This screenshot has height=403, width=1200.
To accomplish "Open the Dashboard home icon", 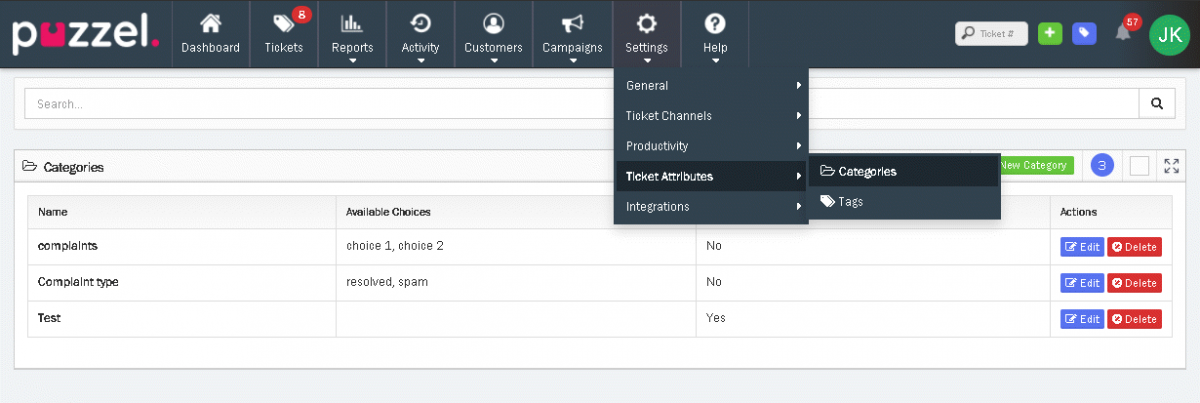I will pos(210,33).
